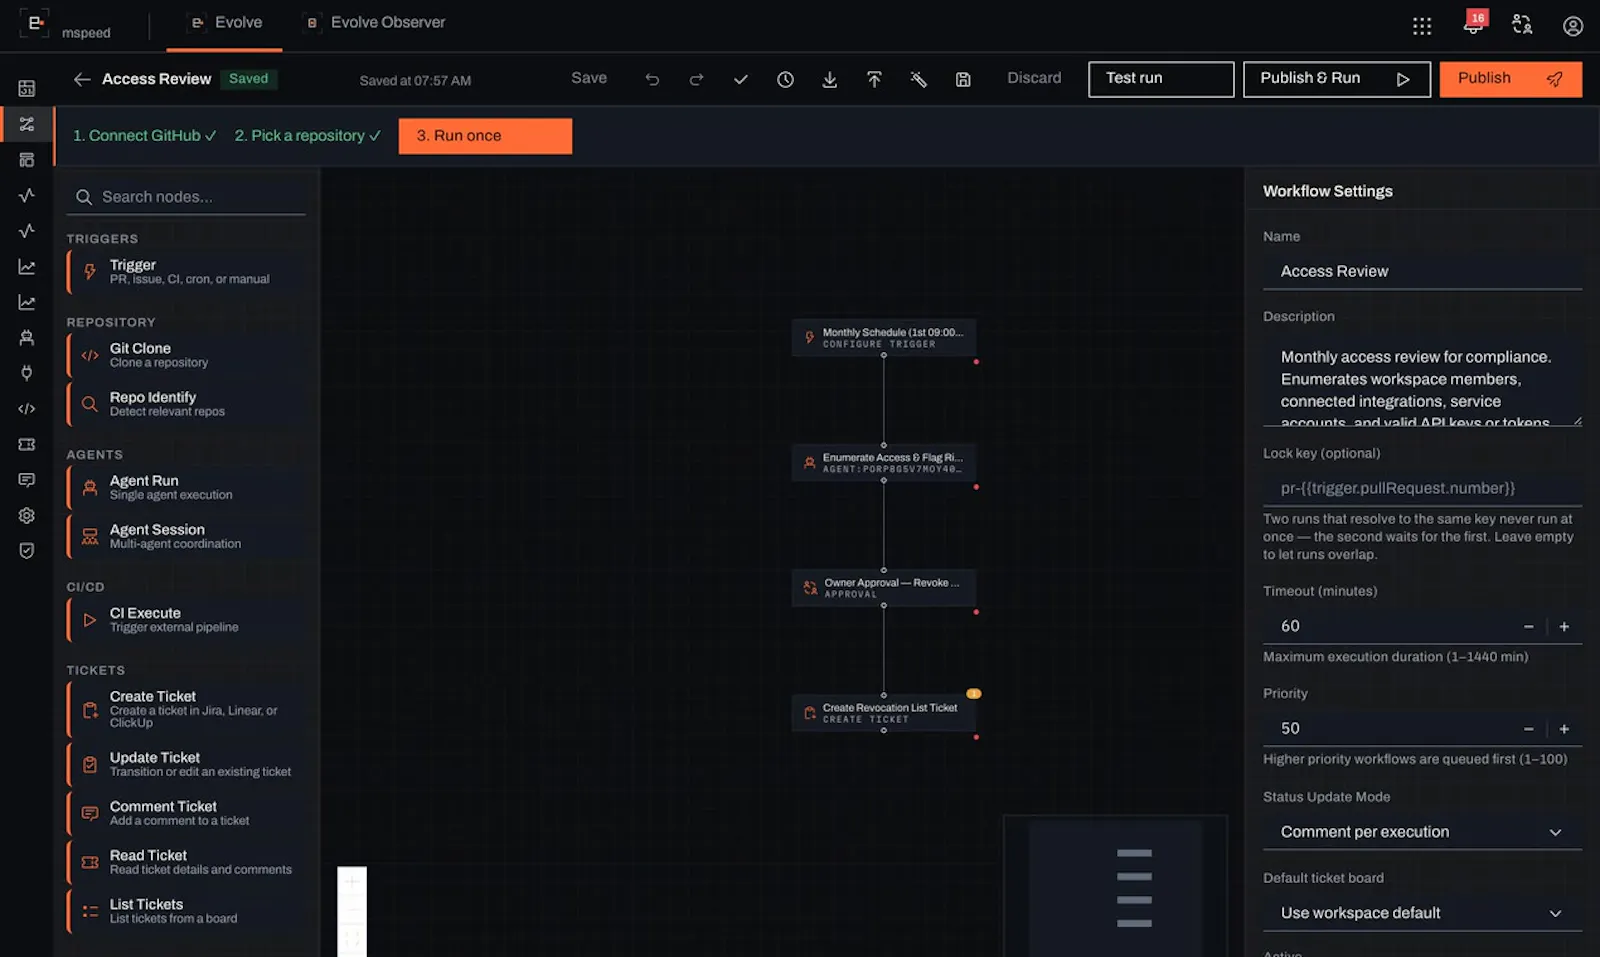
Task: Click the orange Publish button
Action: (1511, 79)
